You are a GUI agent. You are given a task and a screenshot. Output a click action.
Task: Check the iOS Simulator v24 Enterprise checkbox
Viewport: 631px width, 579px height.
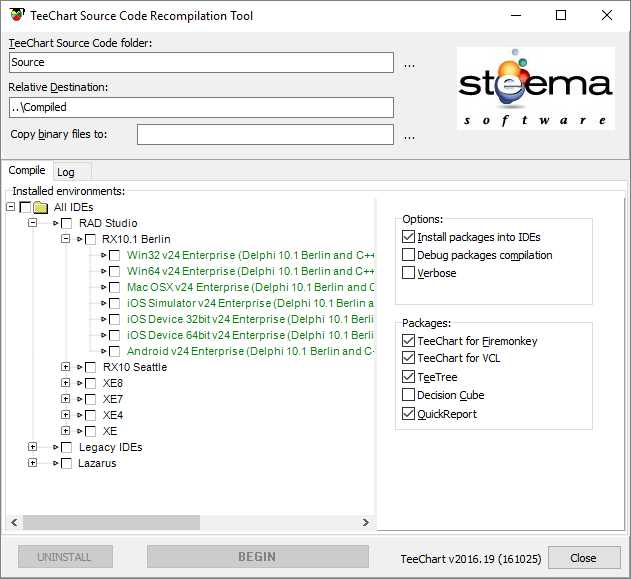point(114,303)
